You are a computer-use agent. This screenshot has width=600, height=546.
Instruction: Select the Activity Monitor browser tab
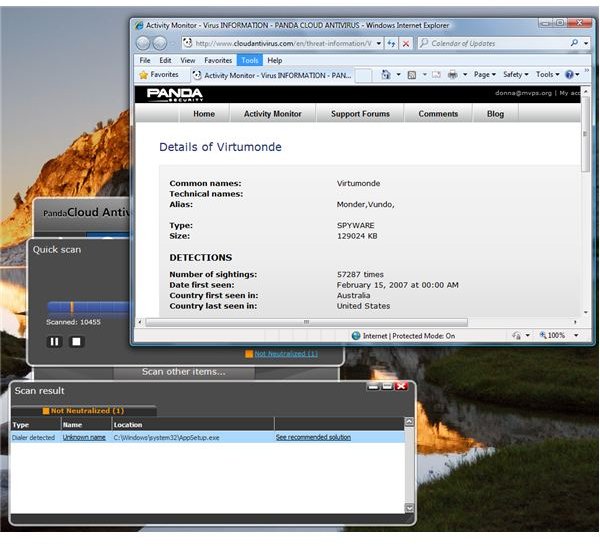click(x=272, y=75)
